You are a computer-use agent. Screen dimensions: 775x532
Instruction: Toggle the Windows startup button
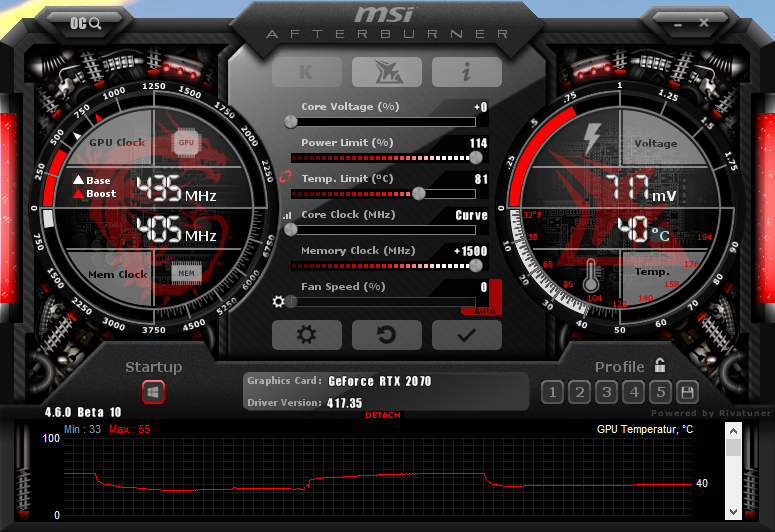pyautogui.click(x=153, y=393)
